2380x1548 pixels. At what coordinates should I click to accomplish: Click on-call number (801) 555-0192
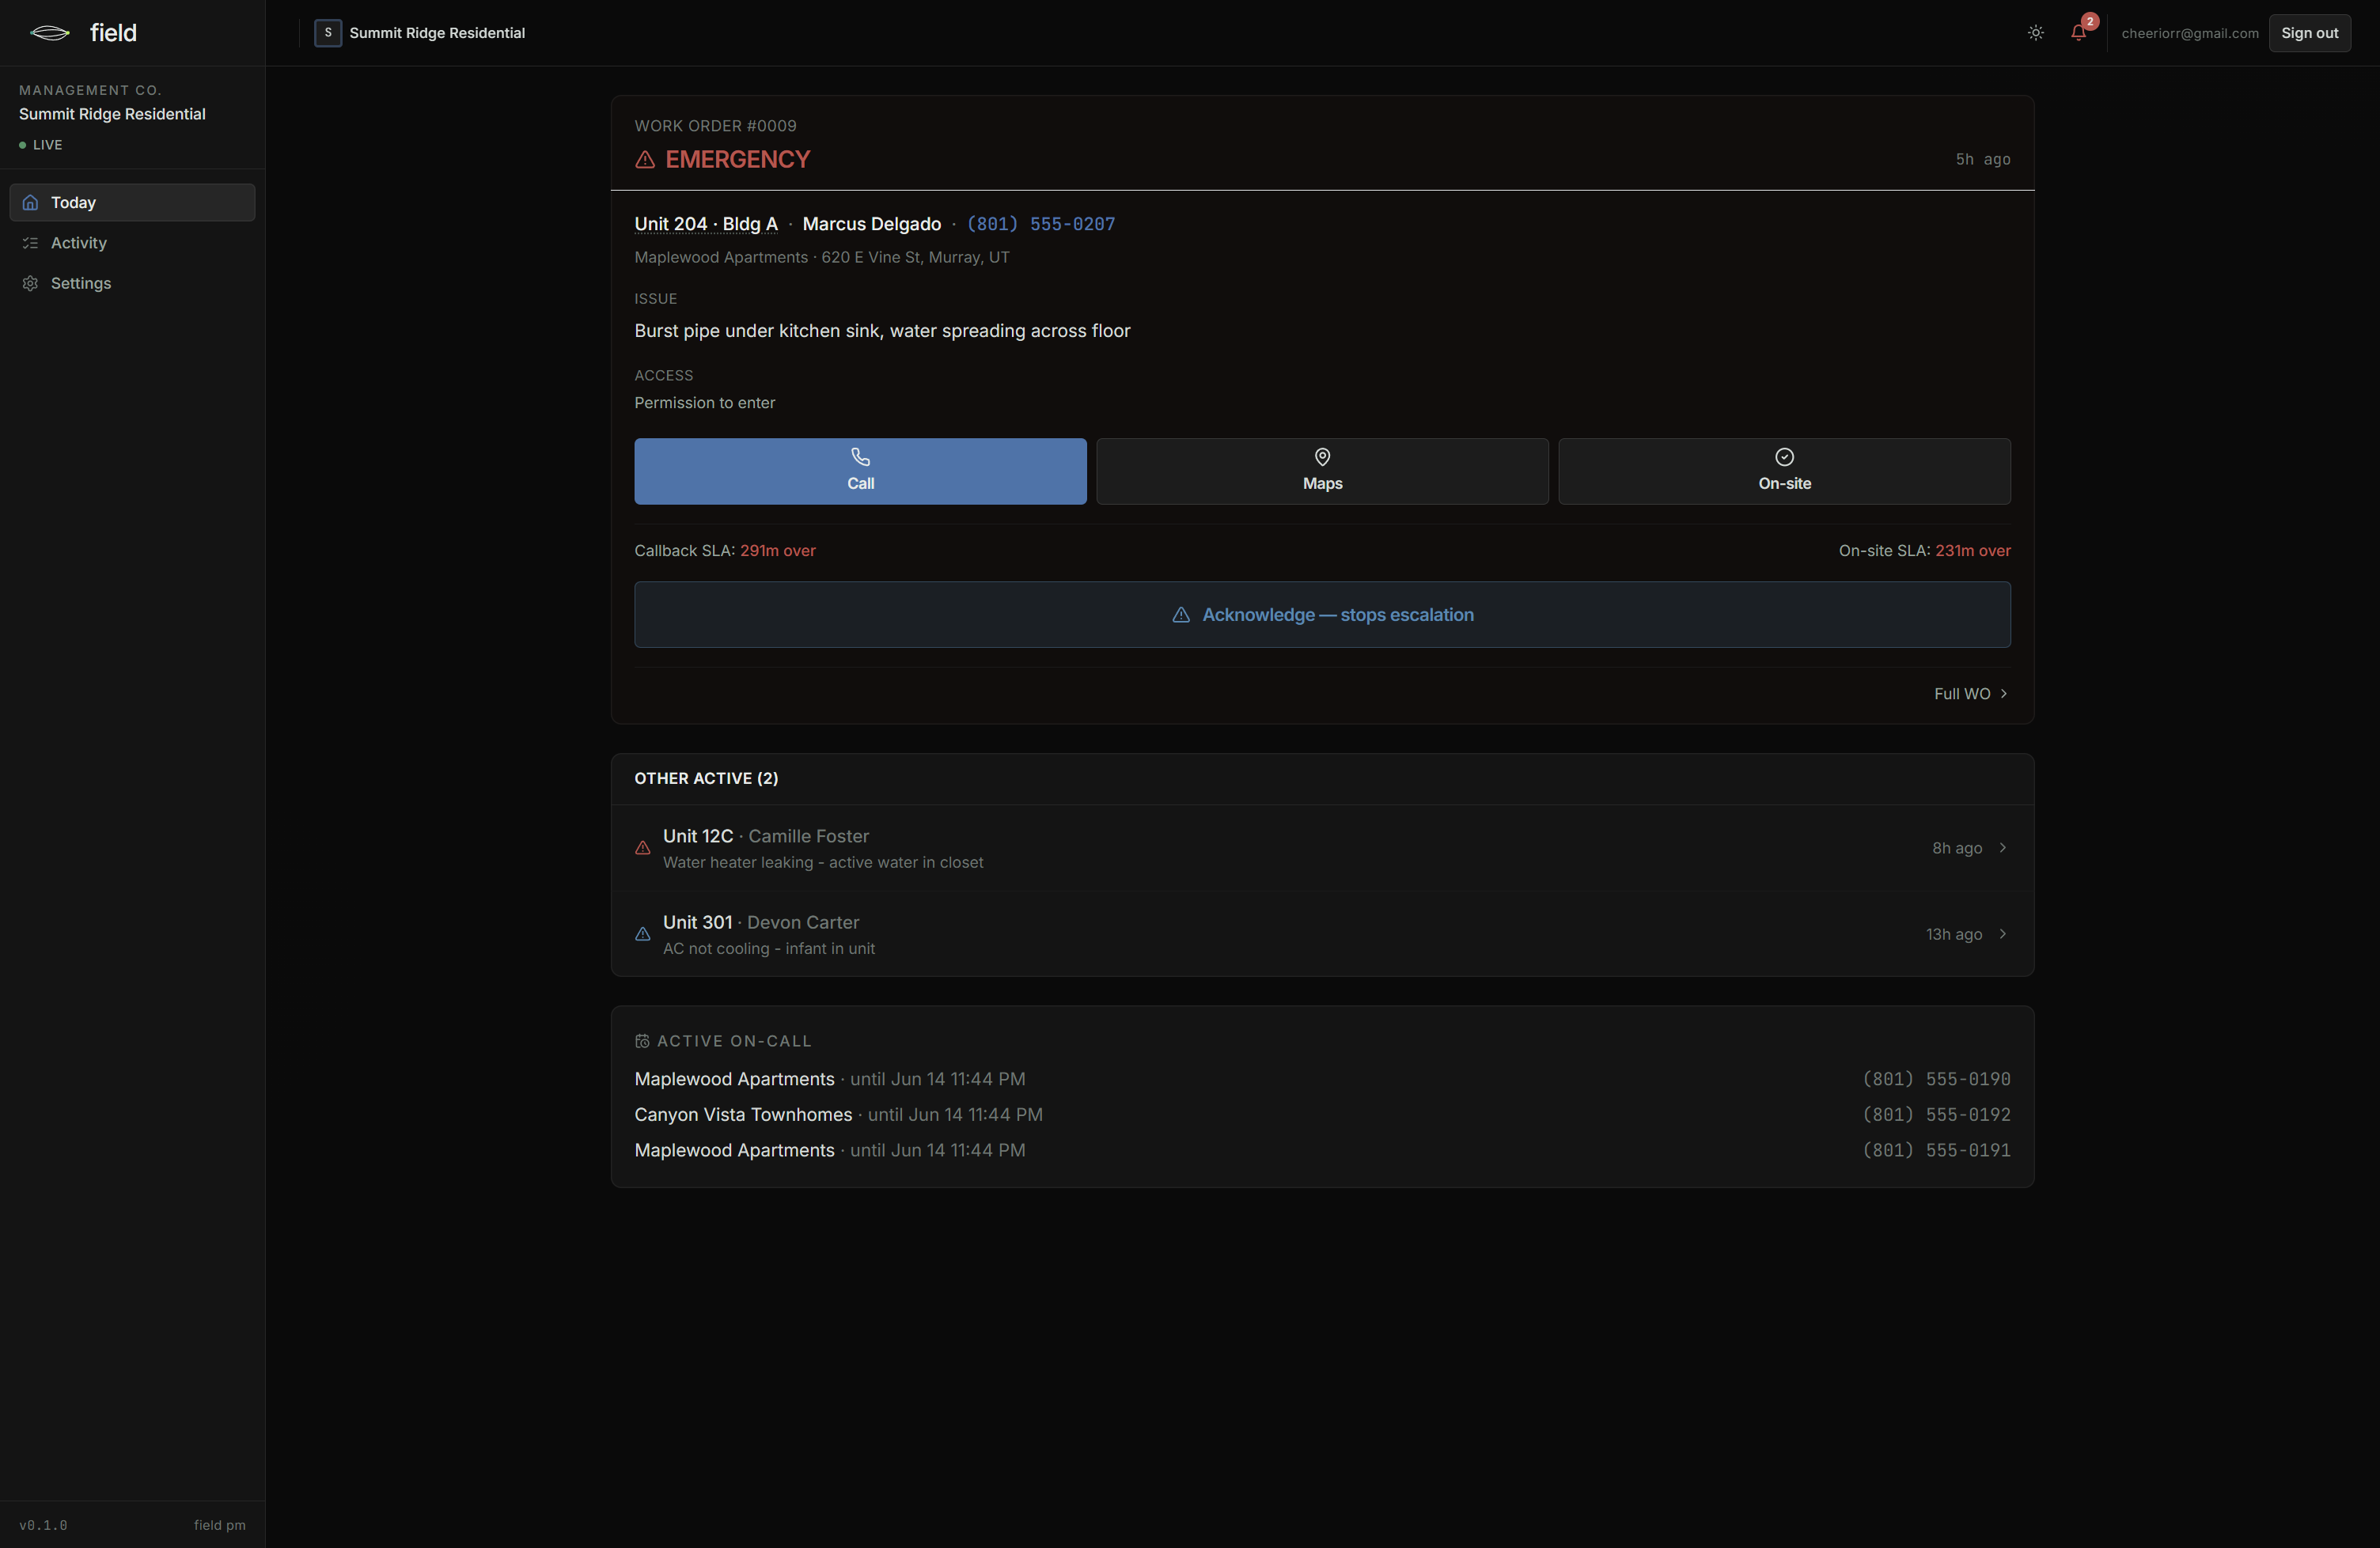coord(1936,1115)
